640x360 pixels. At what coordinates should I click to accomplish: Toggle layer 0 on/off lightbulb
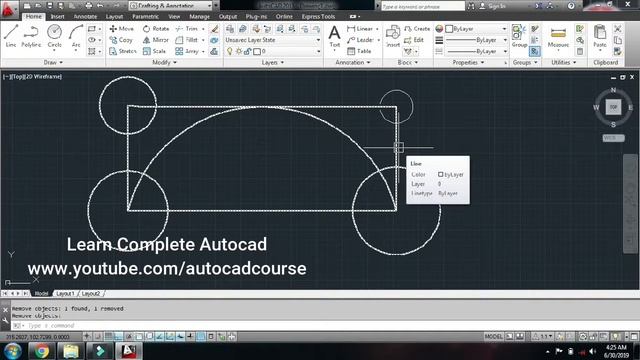[230, 51]
